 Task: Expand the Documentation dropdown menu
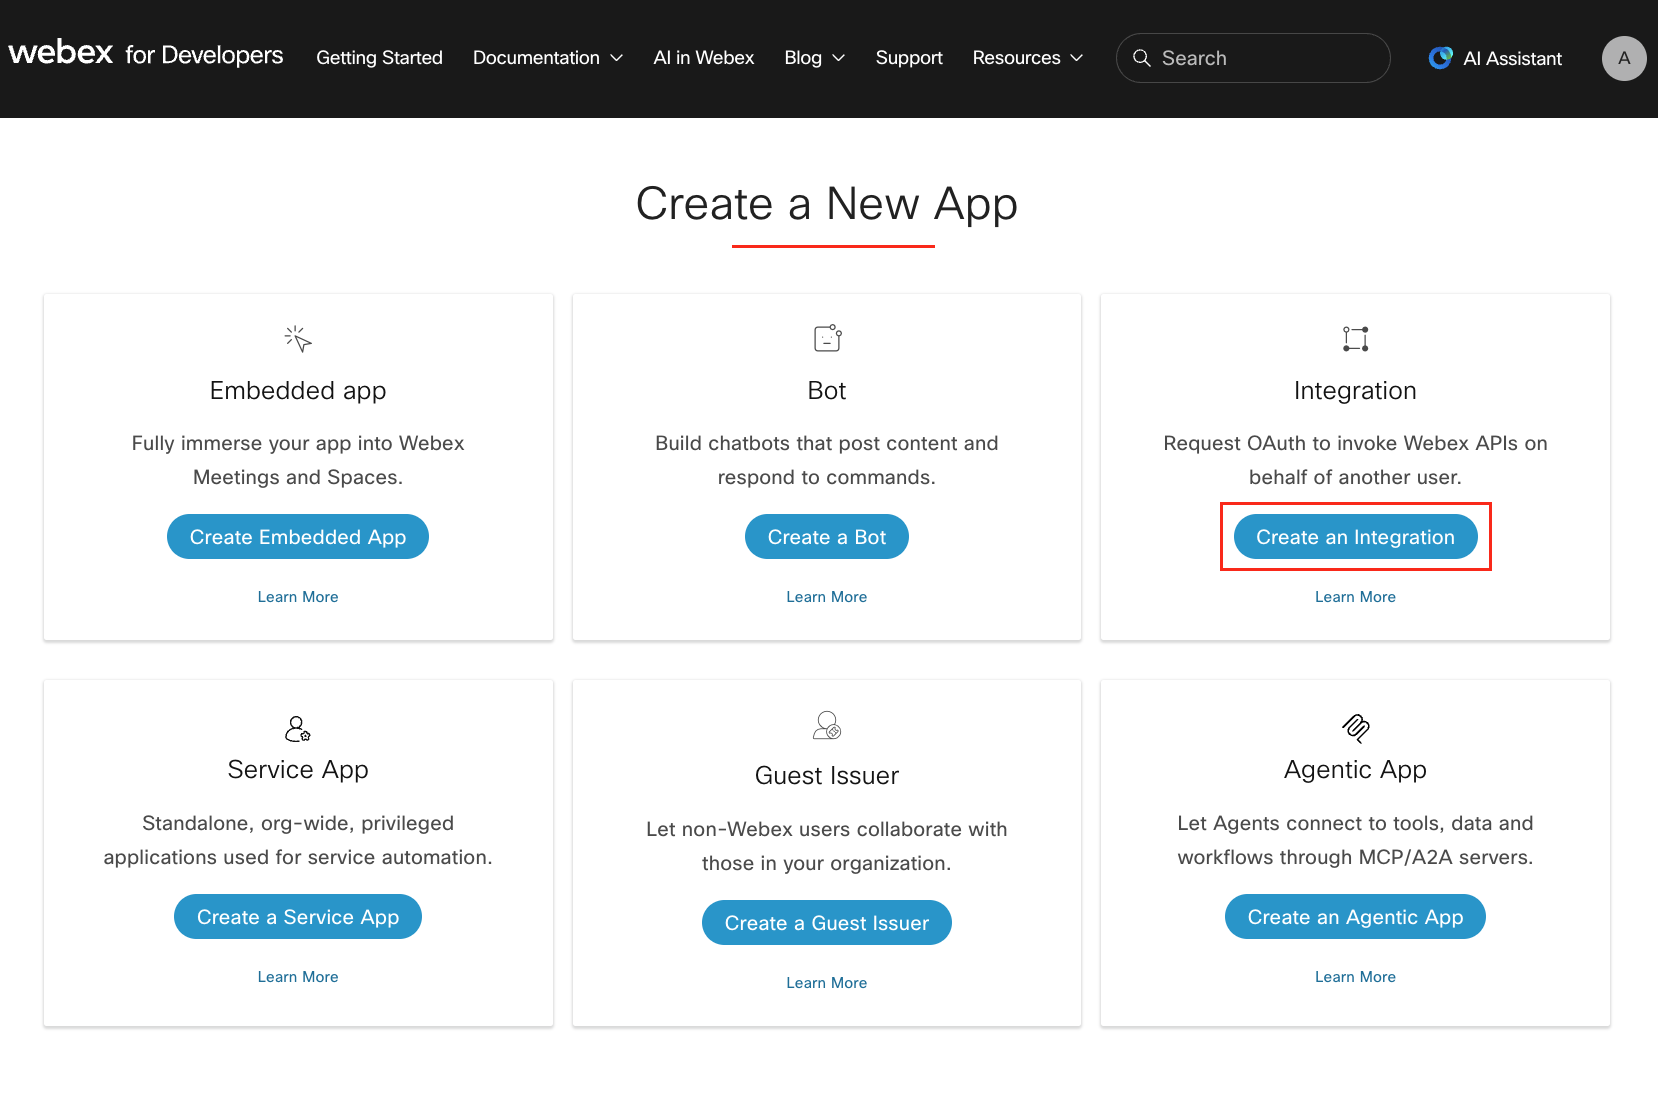[x=548, y=58]
